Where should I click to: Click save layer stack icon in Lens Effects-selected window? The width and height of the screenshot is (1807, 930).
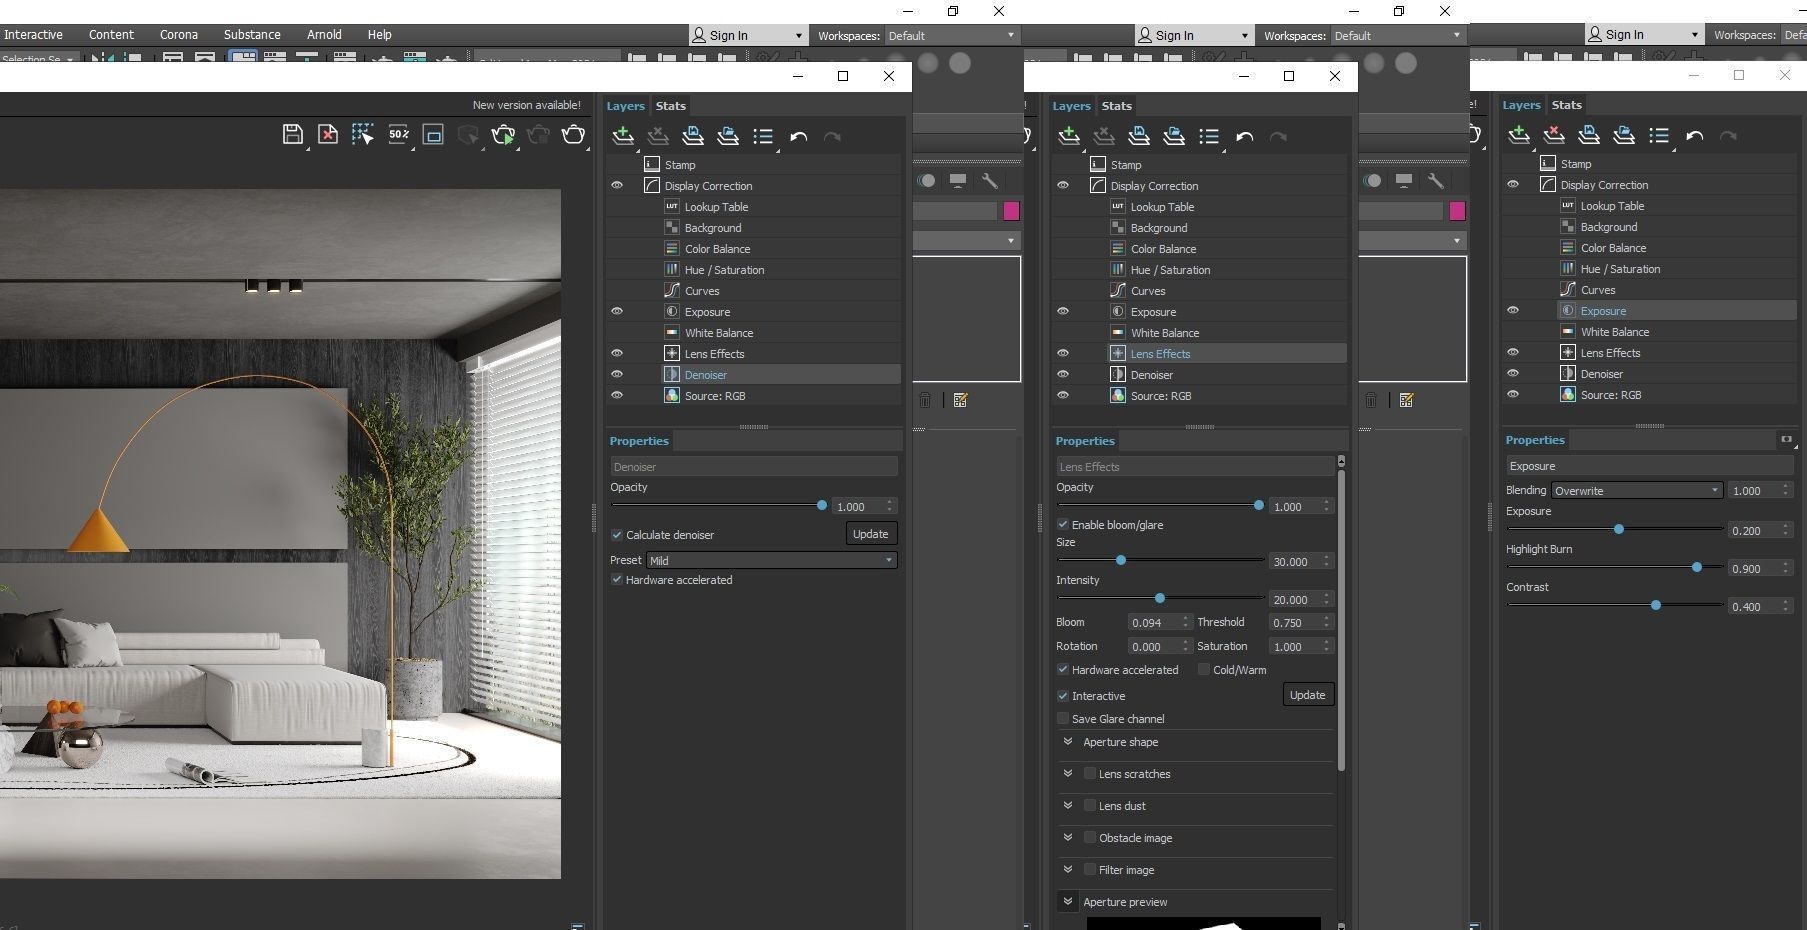(1138, 136)
